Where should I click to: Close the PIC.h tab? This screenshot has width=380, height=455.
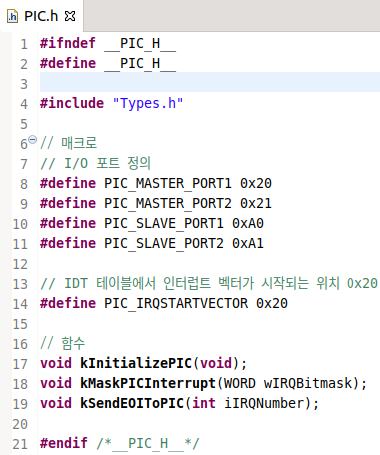coord(70,16)
